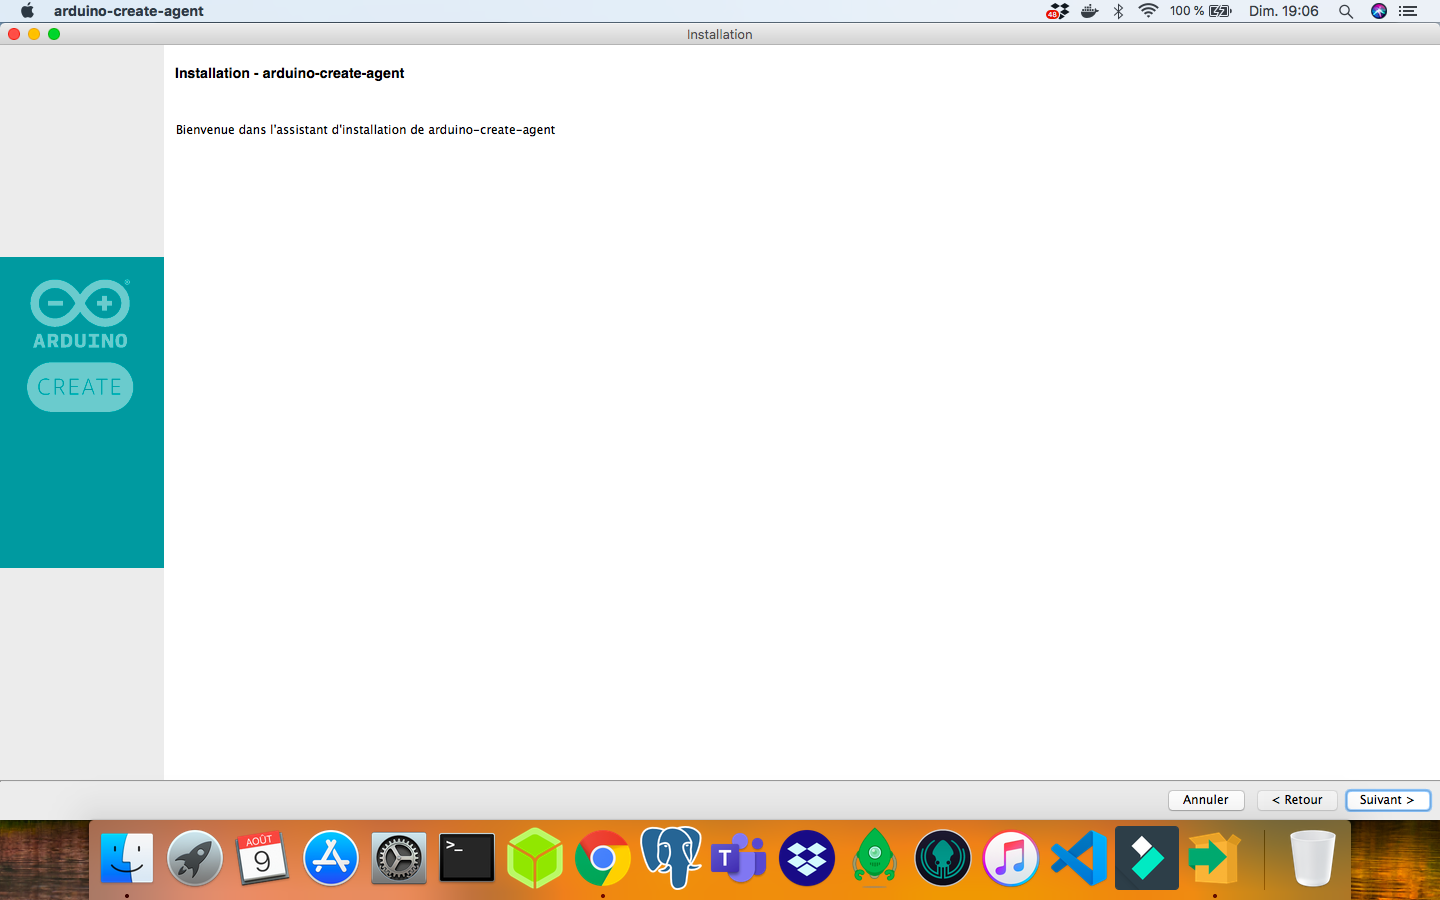Image resolution: width=1440 pixels, height=900 pixels.
Task: Click the Bienvenue welcome message text
Action: (365, 130)
